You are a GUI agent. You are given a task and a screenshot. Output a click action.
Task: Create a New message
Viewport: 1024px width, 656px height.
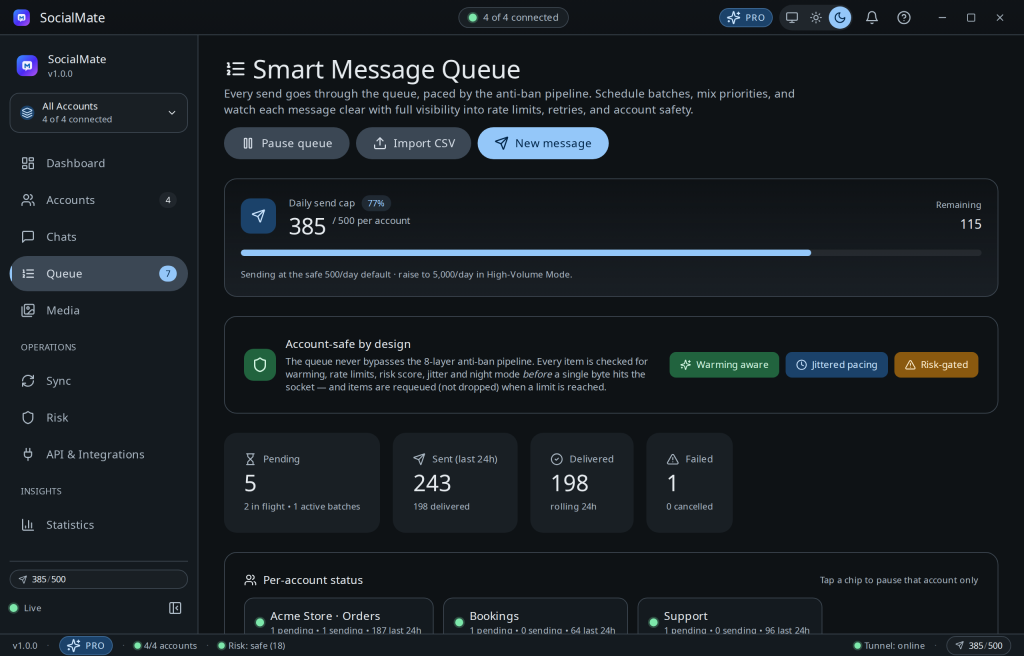click(x=543, y=143)
